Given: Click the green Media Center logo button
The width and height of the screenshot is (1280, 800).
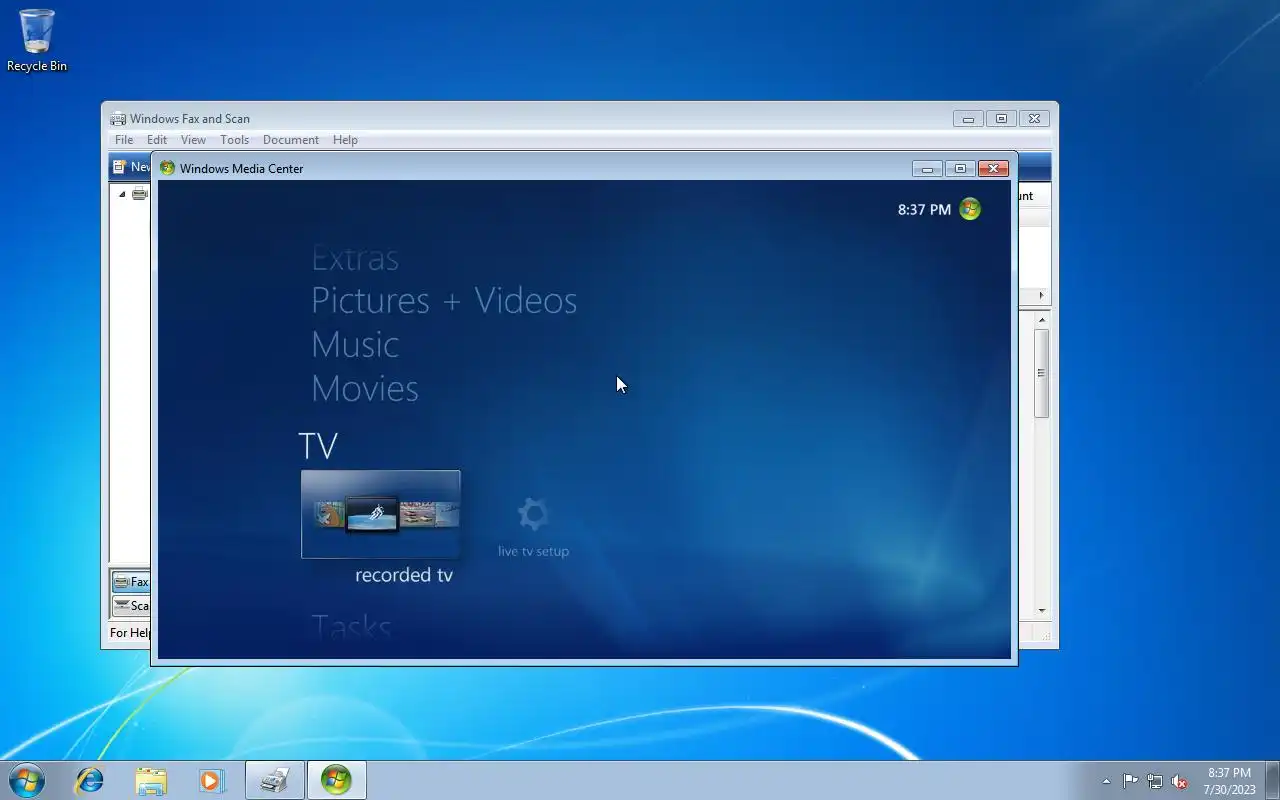Looking at the screenshot, I should tap(970, 209).
